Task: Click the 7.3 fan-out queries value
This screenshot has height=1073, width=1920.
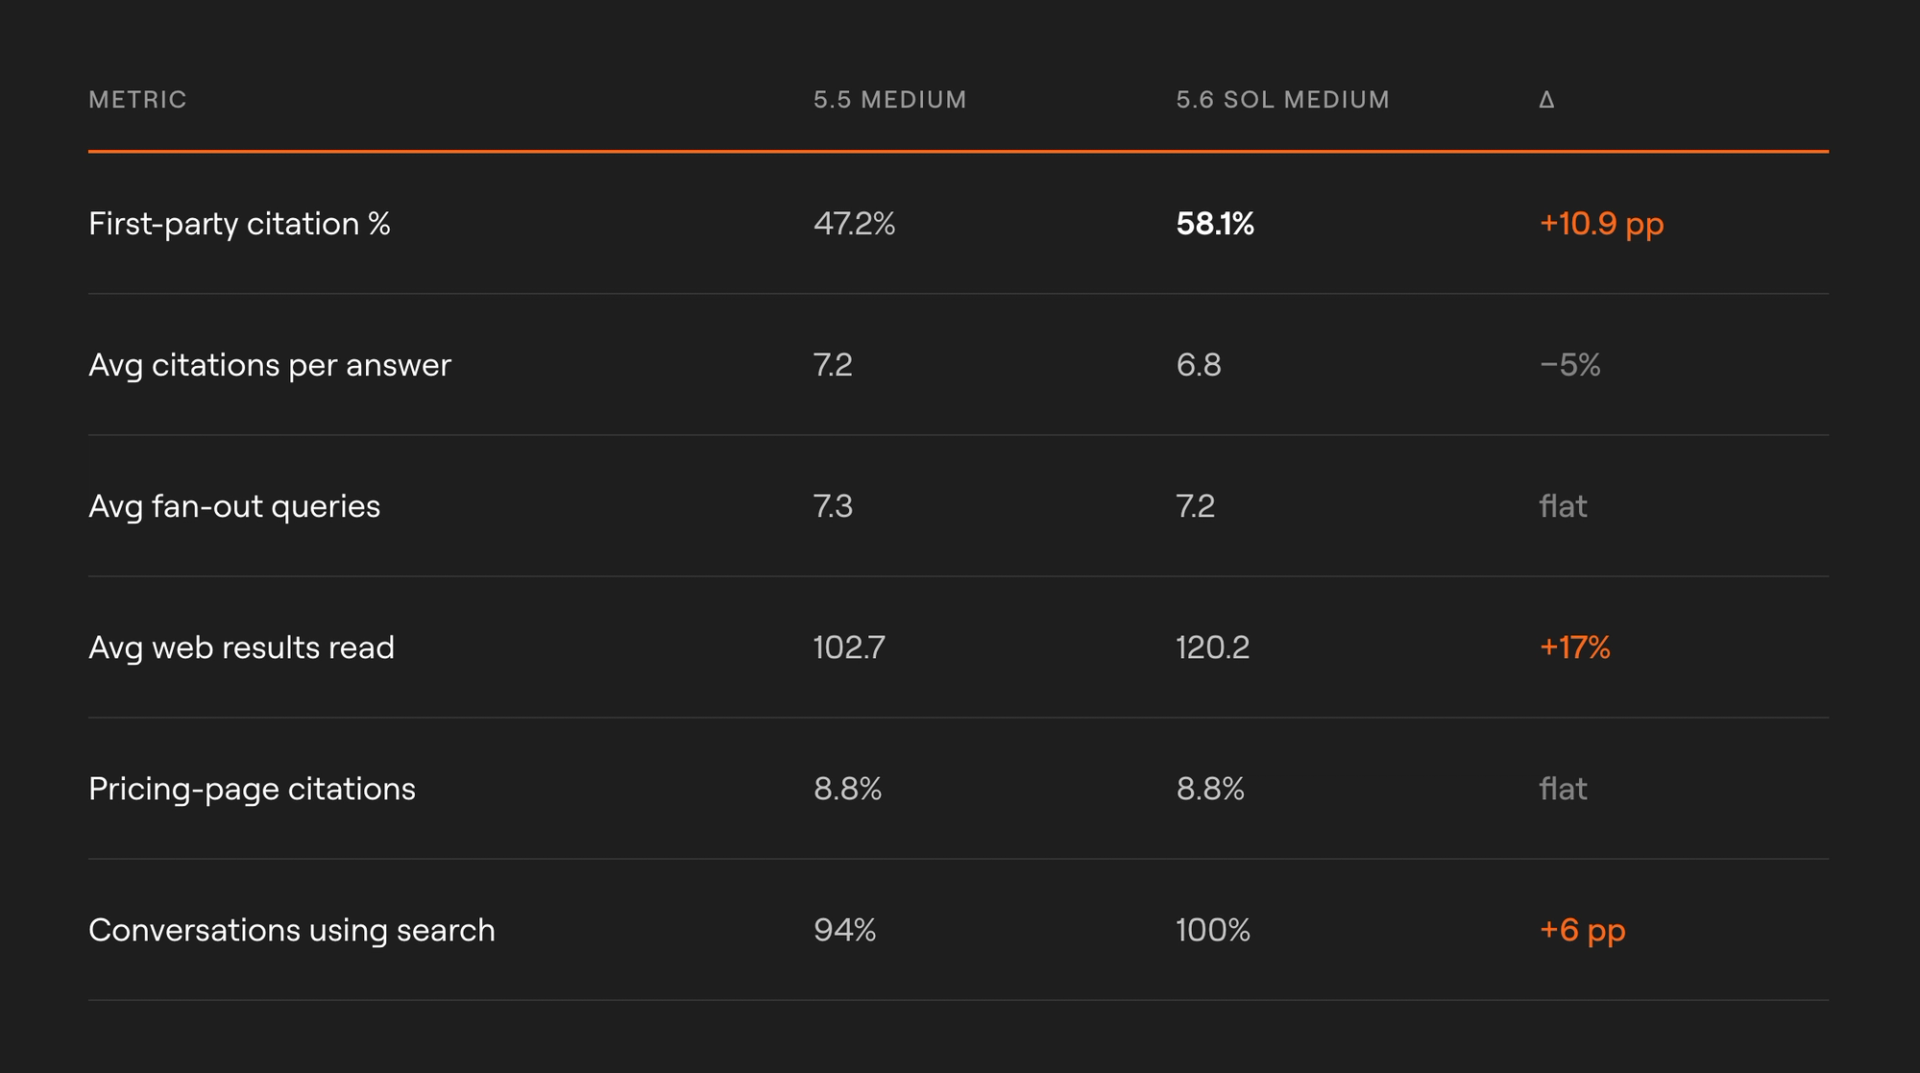Action: [x=833, y=506]
